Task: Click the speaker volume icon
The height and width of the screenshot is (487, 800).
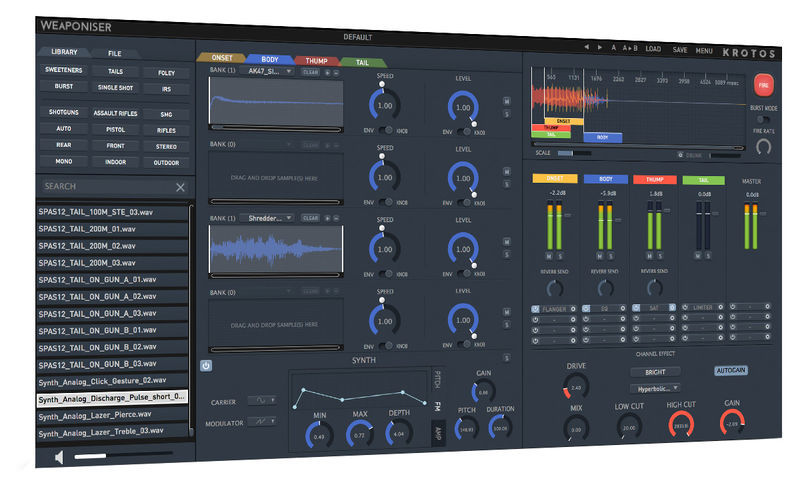Action: (59, 457)
